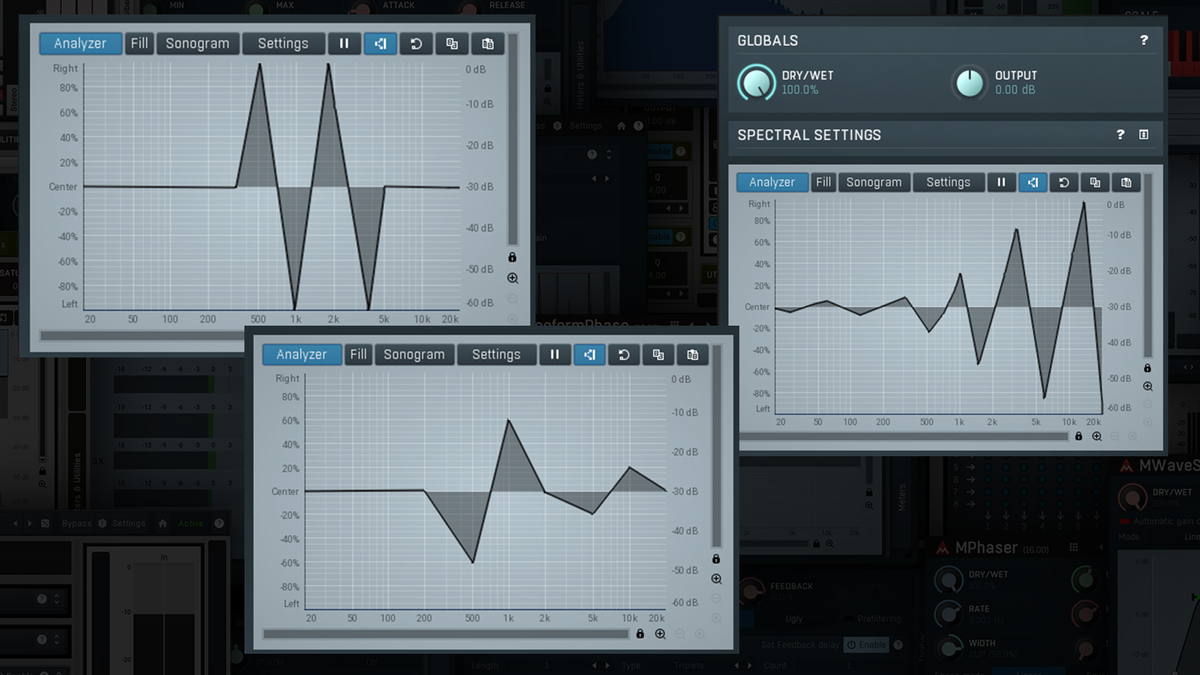Switch to the Sonogram tab in the middle editor
Image resolution: width=1200 pixels, height=675 pixels.
click(x=414, y=354)
